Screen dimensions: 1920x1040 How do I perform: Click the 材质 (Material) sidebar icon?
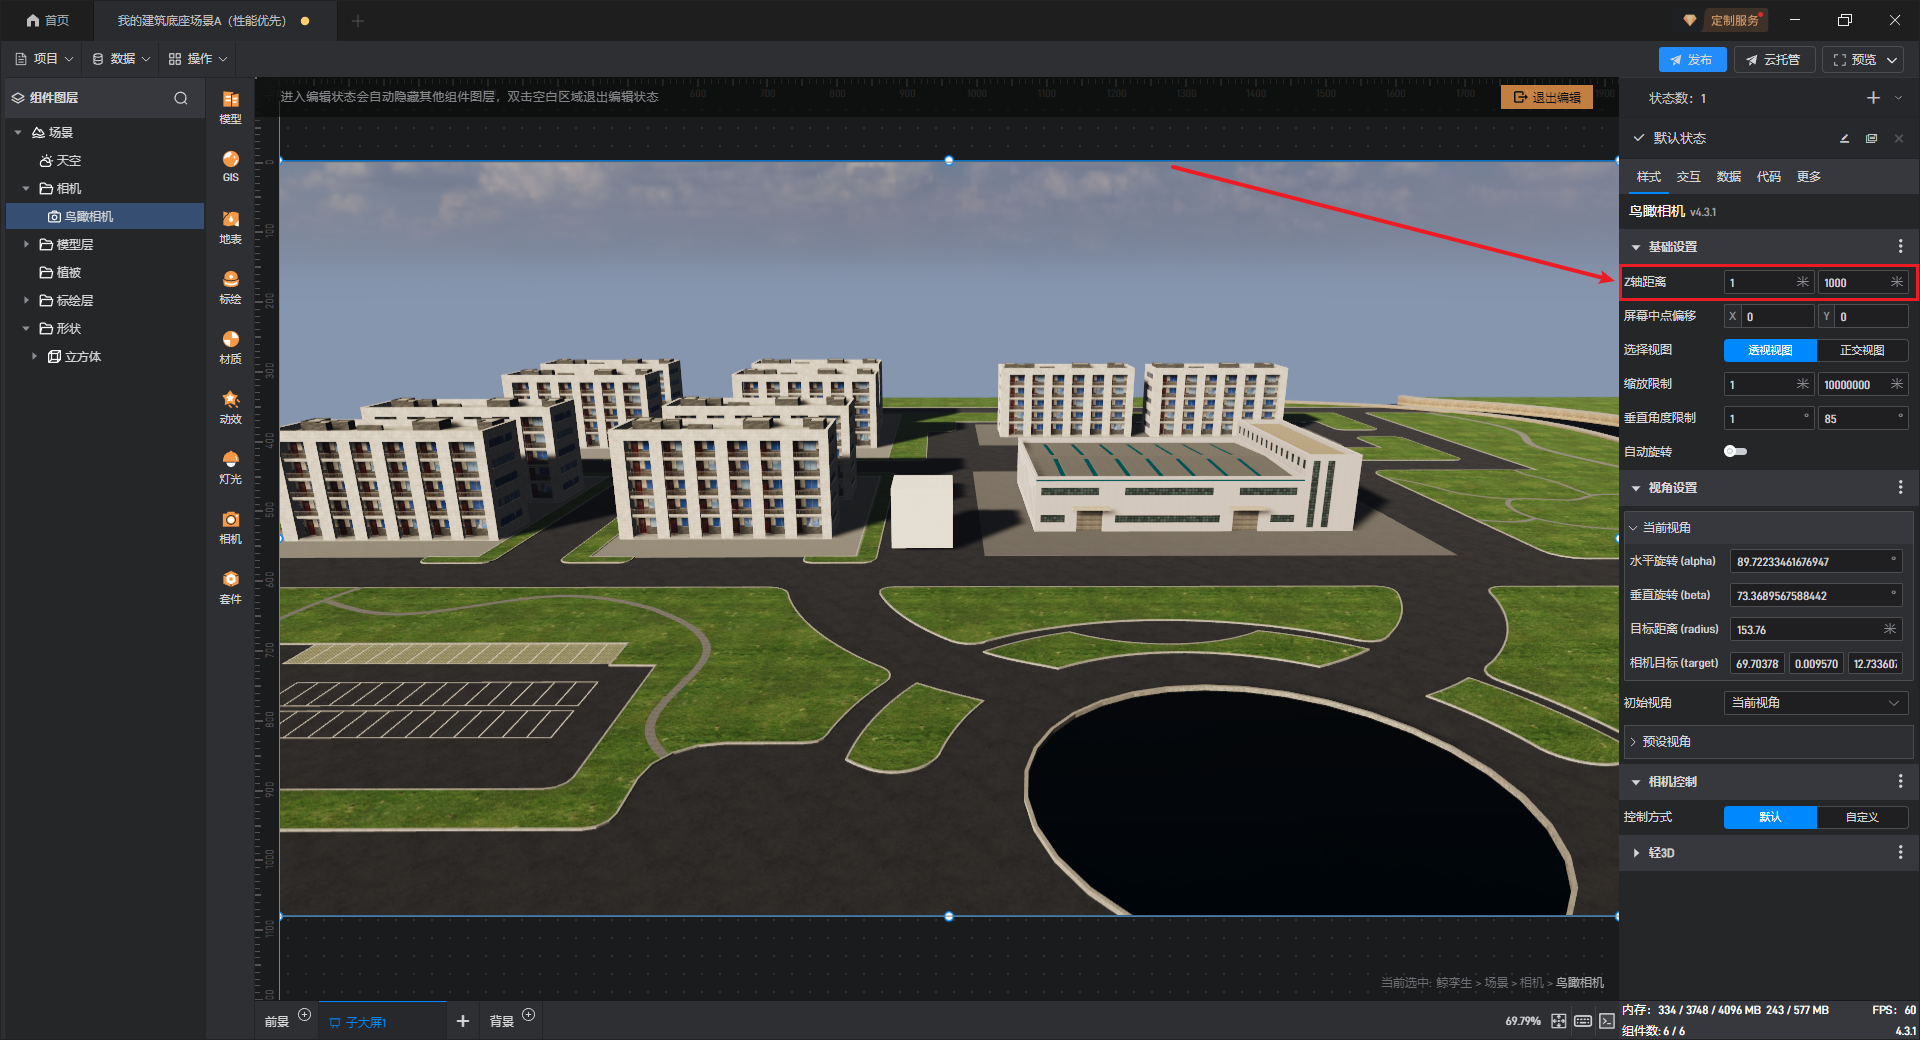230,346
